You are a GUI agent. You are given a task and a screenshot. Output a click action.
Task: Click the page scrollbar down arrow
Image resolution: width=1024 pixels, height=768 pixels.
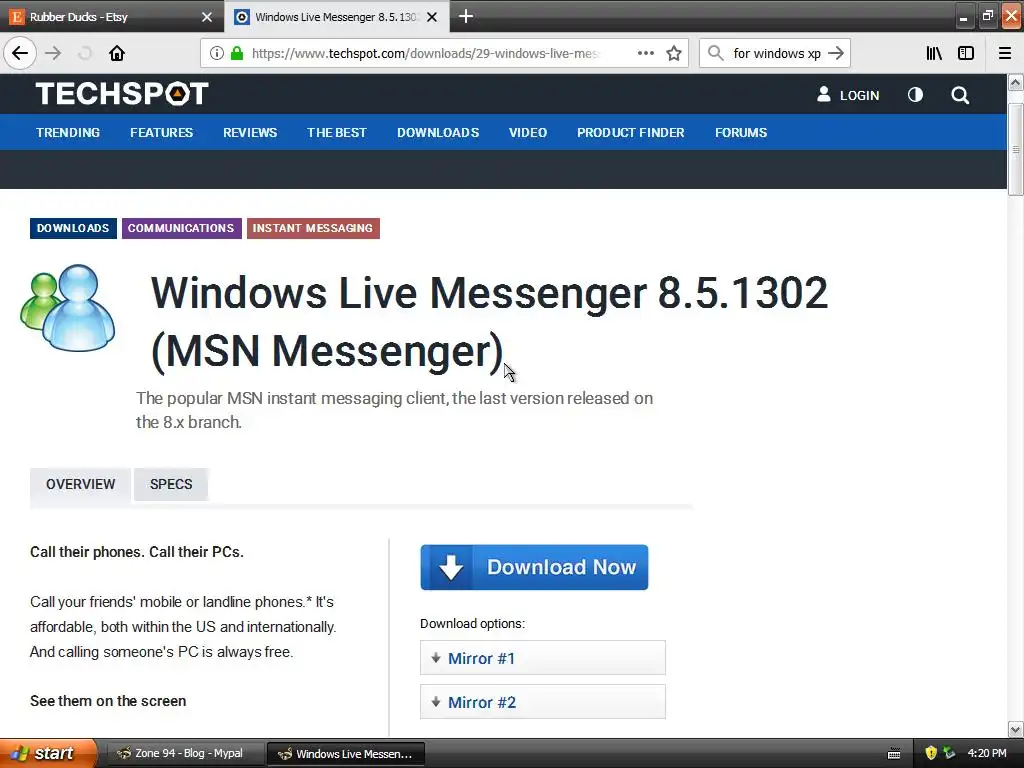point(1016,729)
